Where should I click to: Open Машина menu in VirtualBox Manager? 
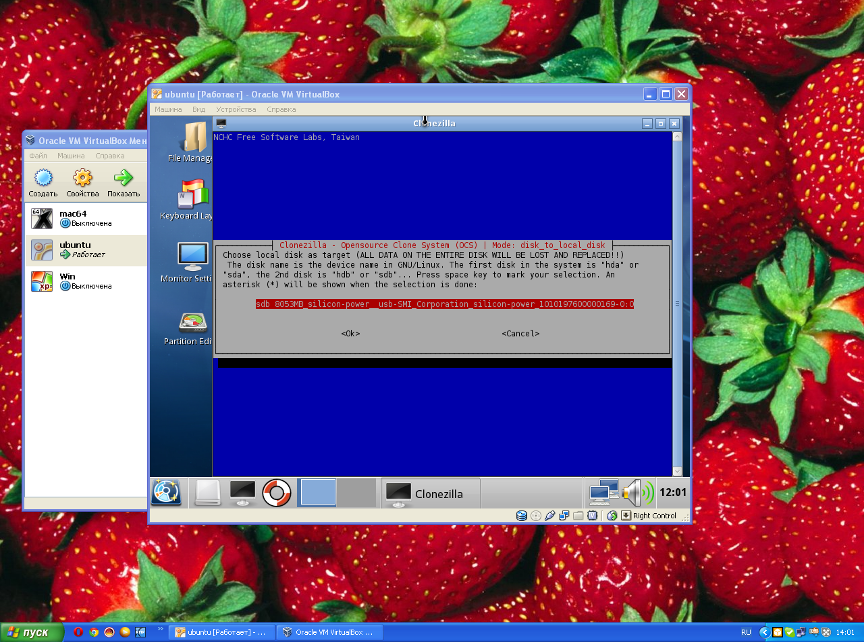[71, 155]
